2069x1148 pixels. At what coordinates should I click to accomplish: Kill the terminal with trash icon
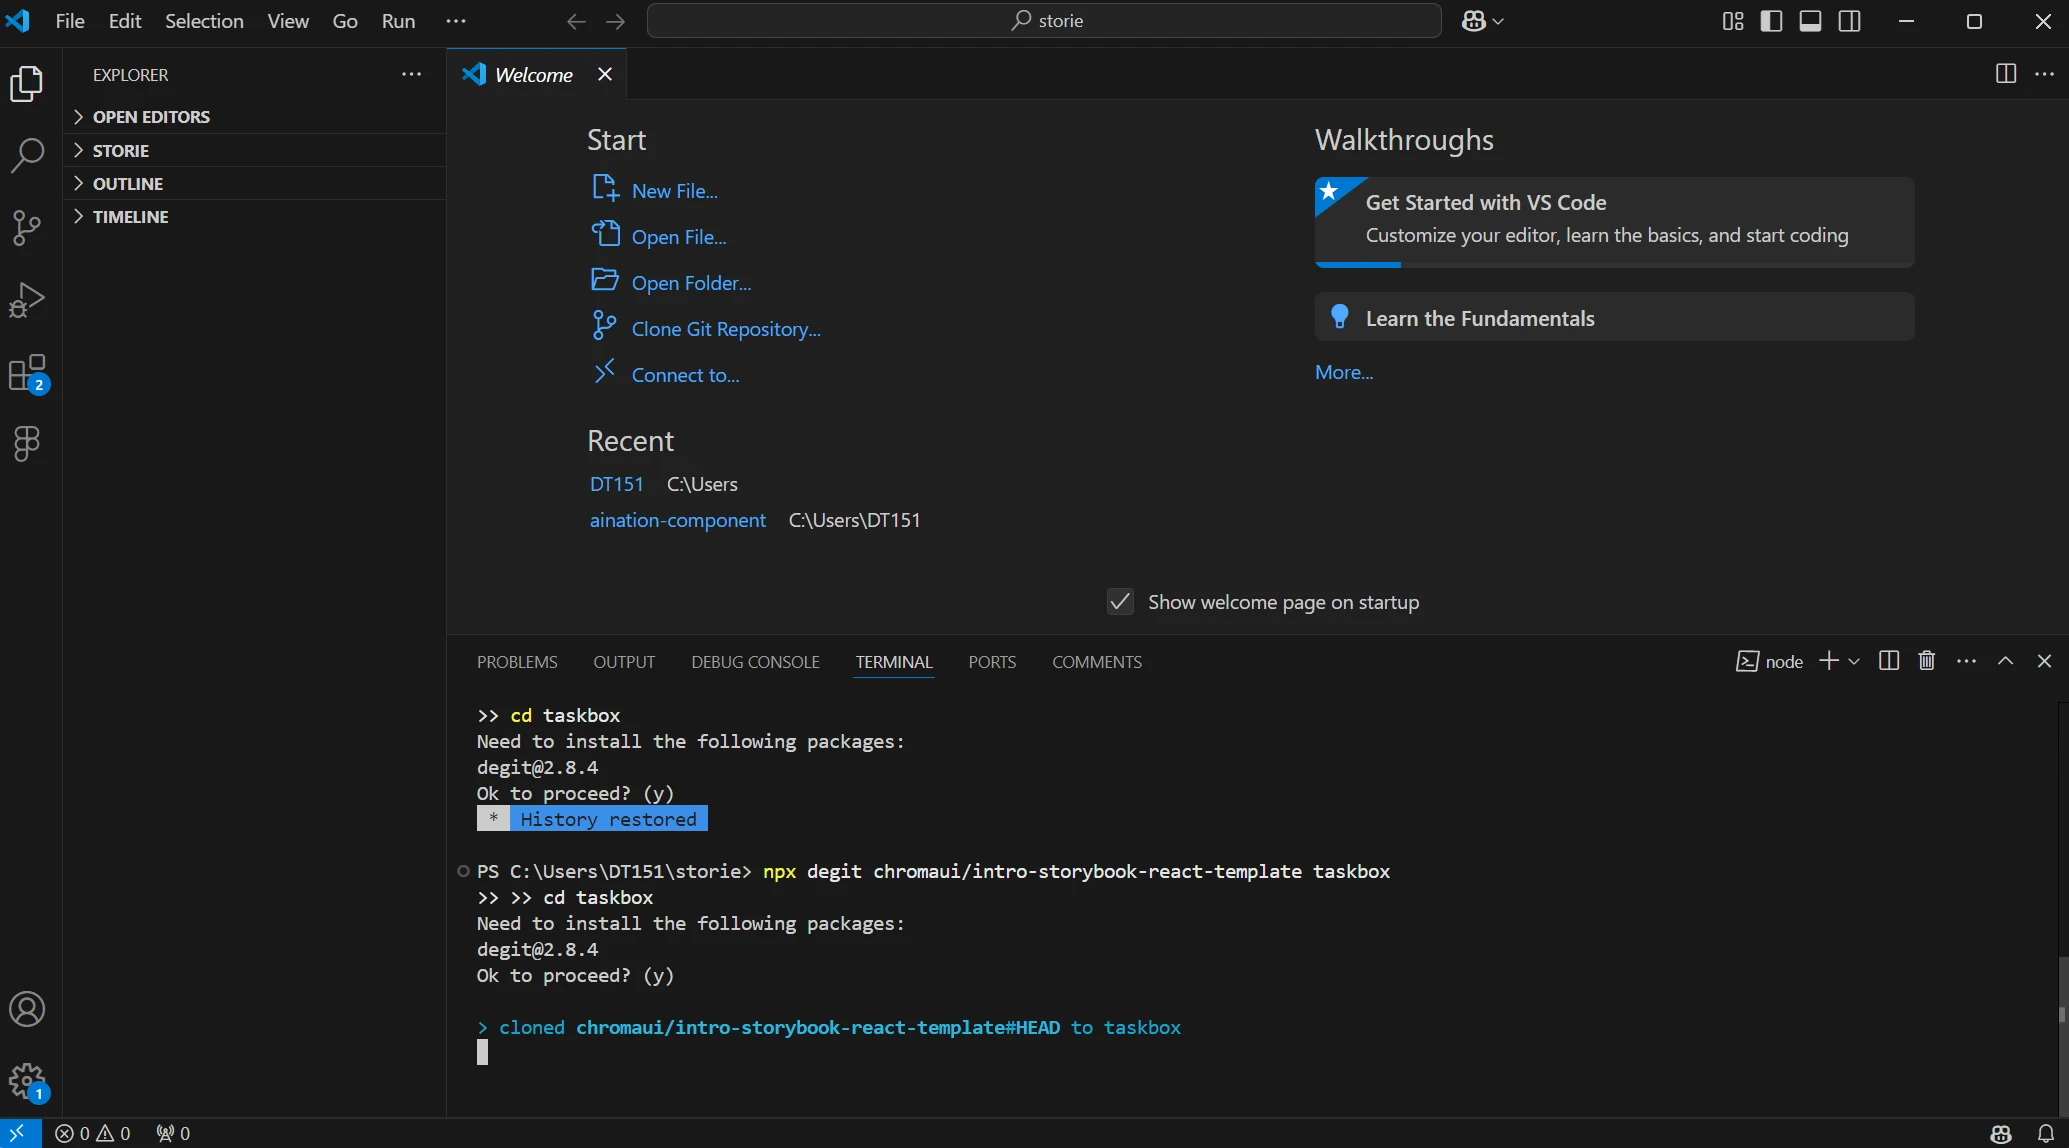point(1927,661)
